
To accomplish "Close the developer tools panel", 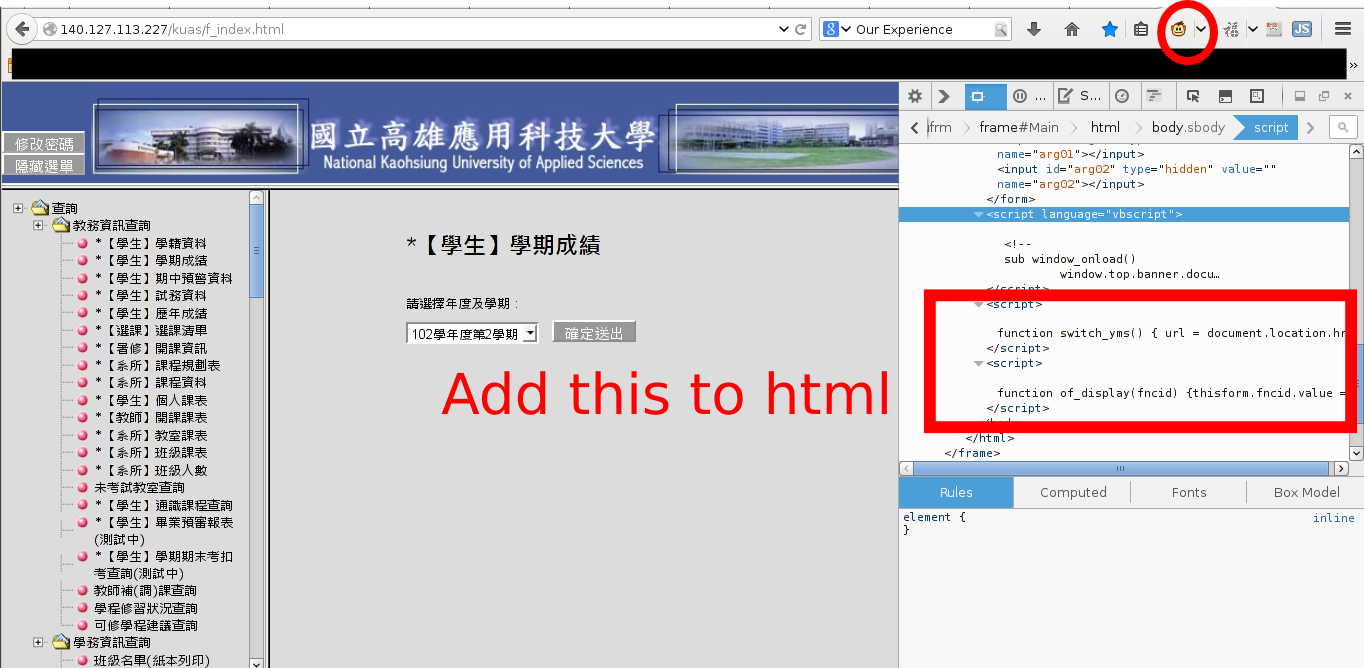I will (1348, 96).
